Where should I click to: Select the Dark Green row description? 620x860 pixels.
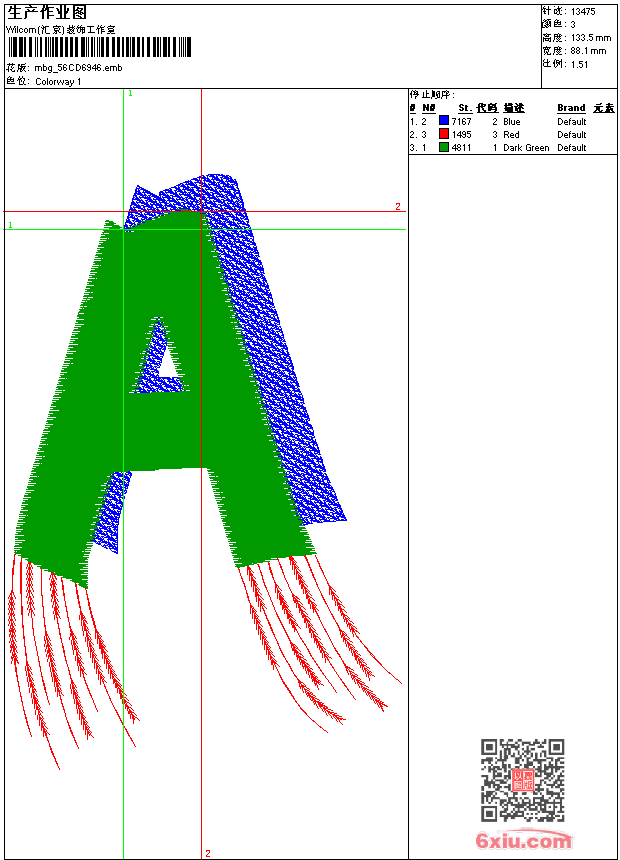(x=525, y=147)
